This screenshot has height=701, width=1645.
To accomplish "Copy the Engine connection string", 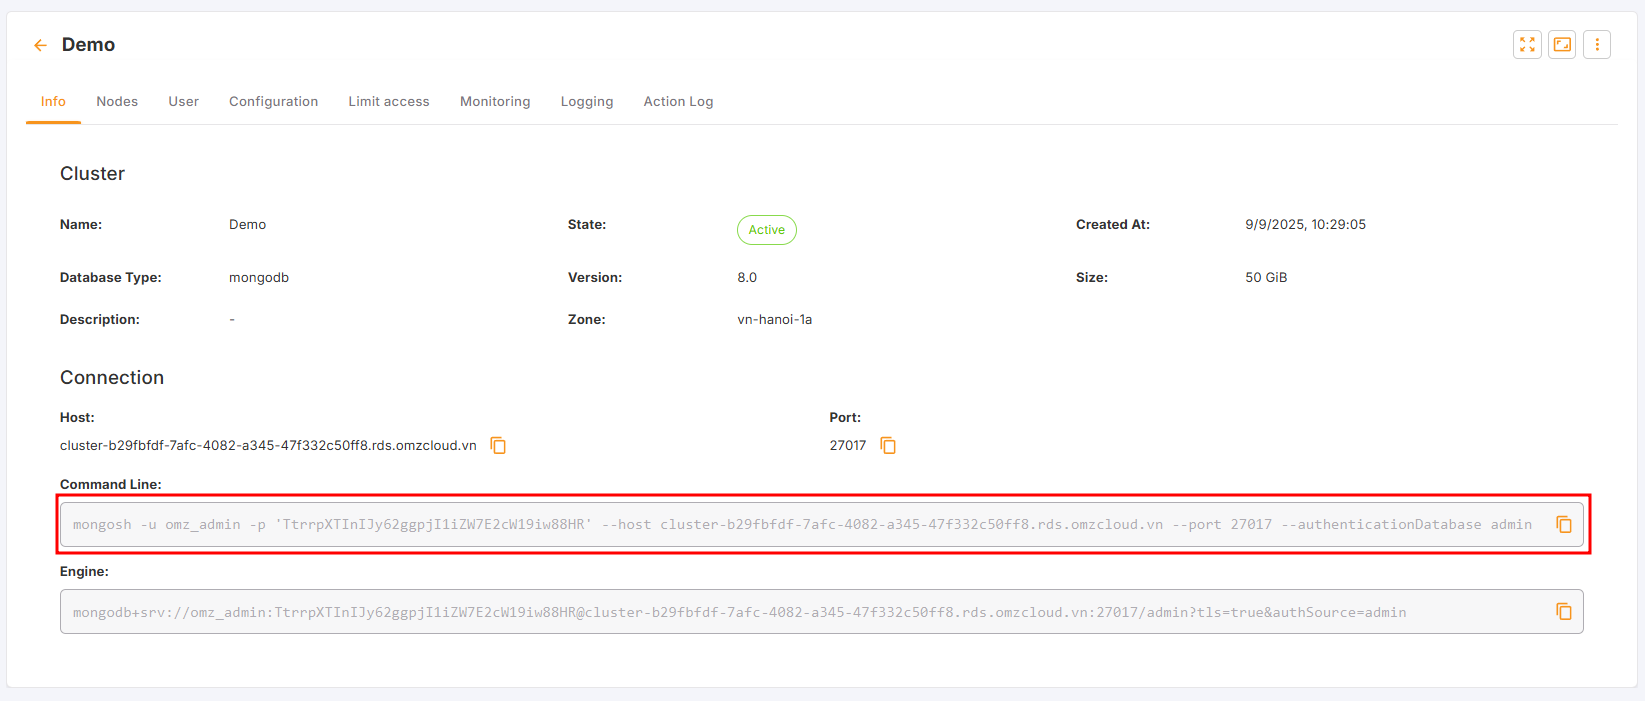I will (x=1564, y=612).
